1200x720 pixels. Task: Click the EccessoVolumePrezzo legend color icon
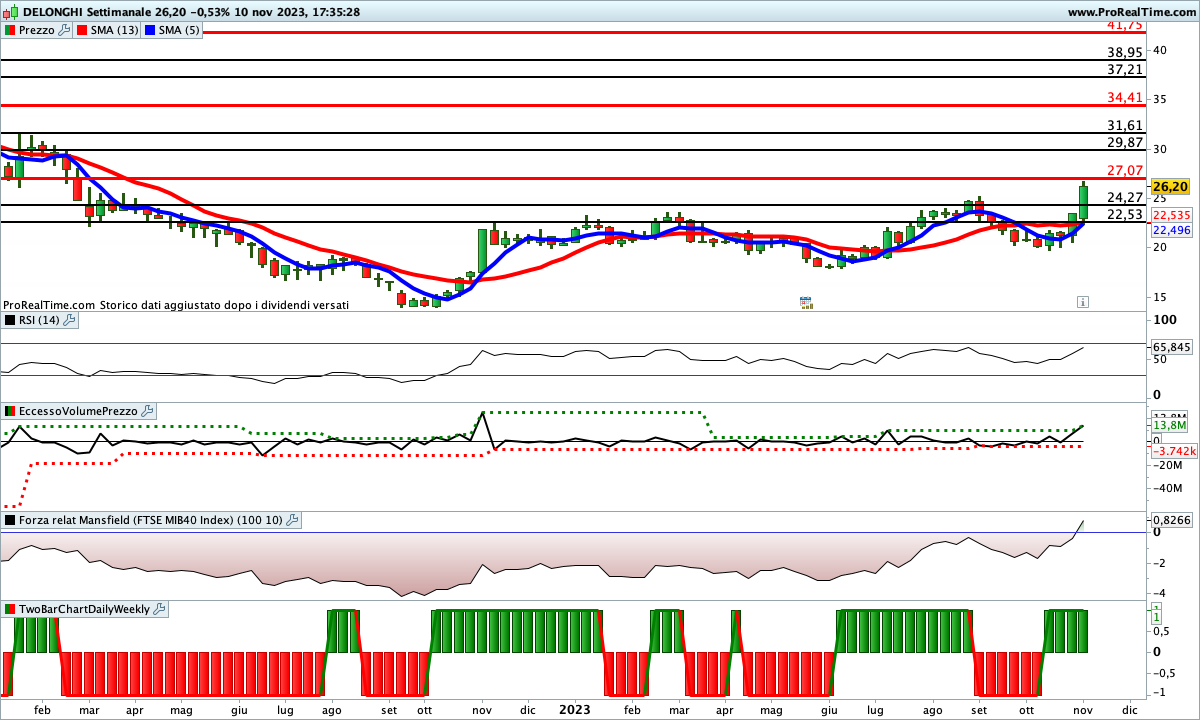[x=10, y=411]
